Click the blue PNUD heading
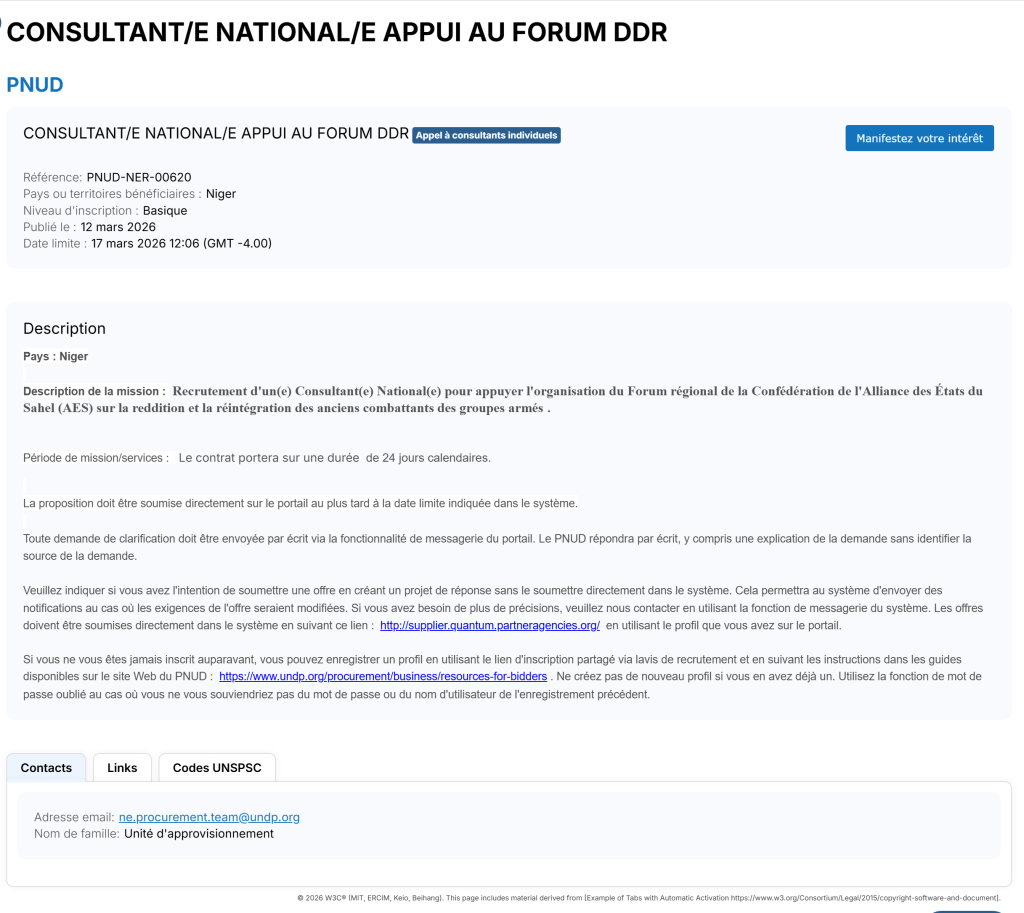Image resolution: width=1024 pixels, height=913 pixels. (x=35, y=85)
